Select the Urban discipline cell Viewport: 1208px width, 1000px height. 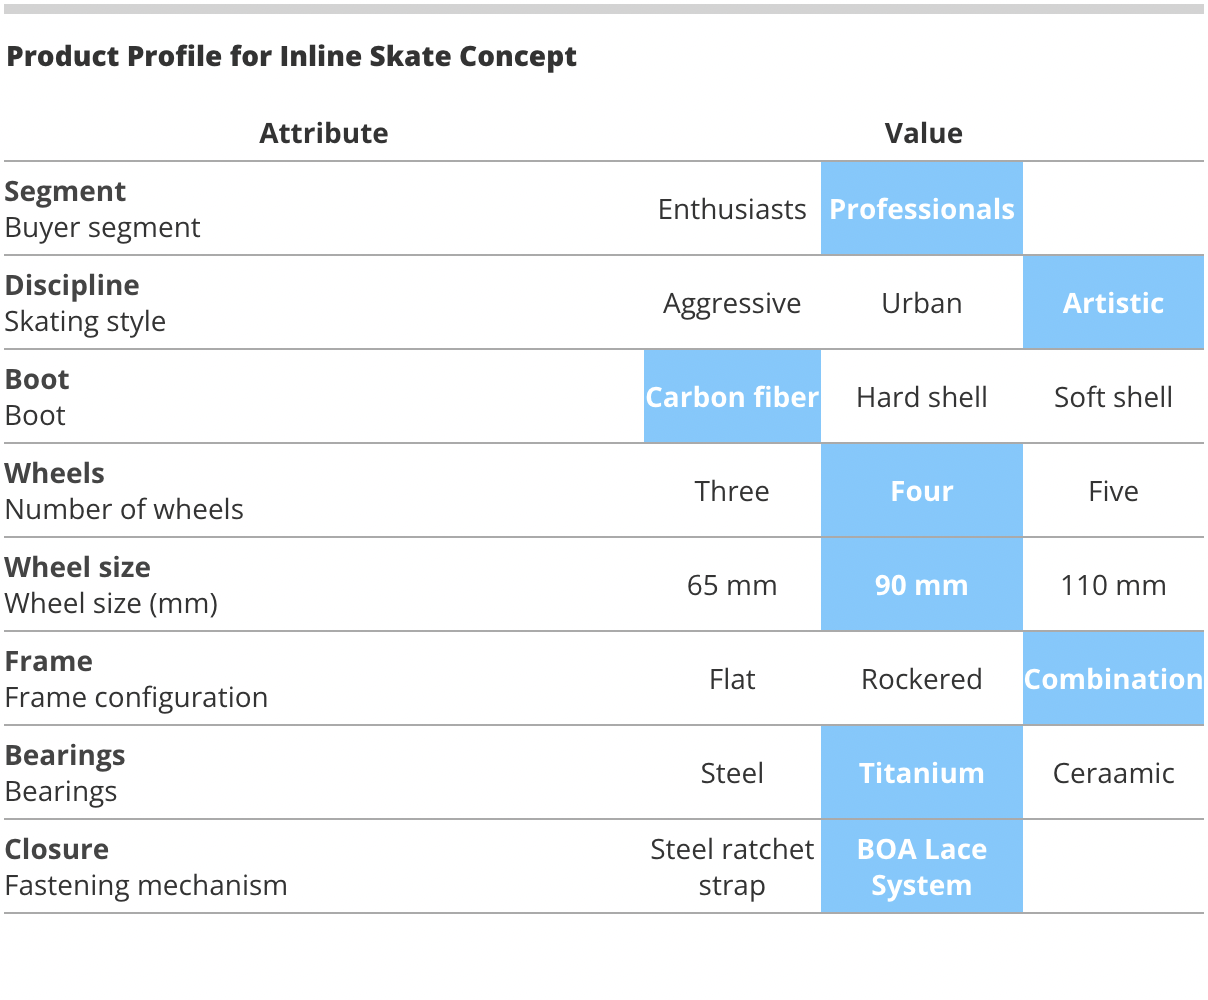tap(921, 303)
